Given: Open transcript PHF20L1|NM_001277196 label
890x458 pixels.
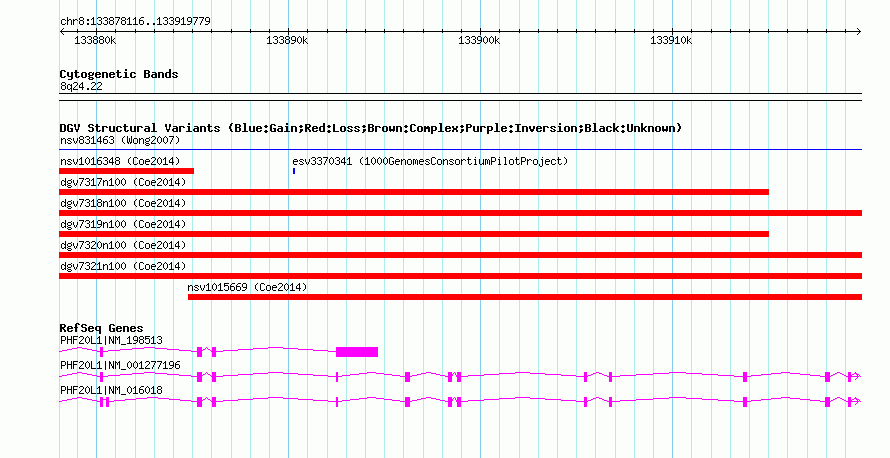Looking at the screenshot, I should [120, 365].
